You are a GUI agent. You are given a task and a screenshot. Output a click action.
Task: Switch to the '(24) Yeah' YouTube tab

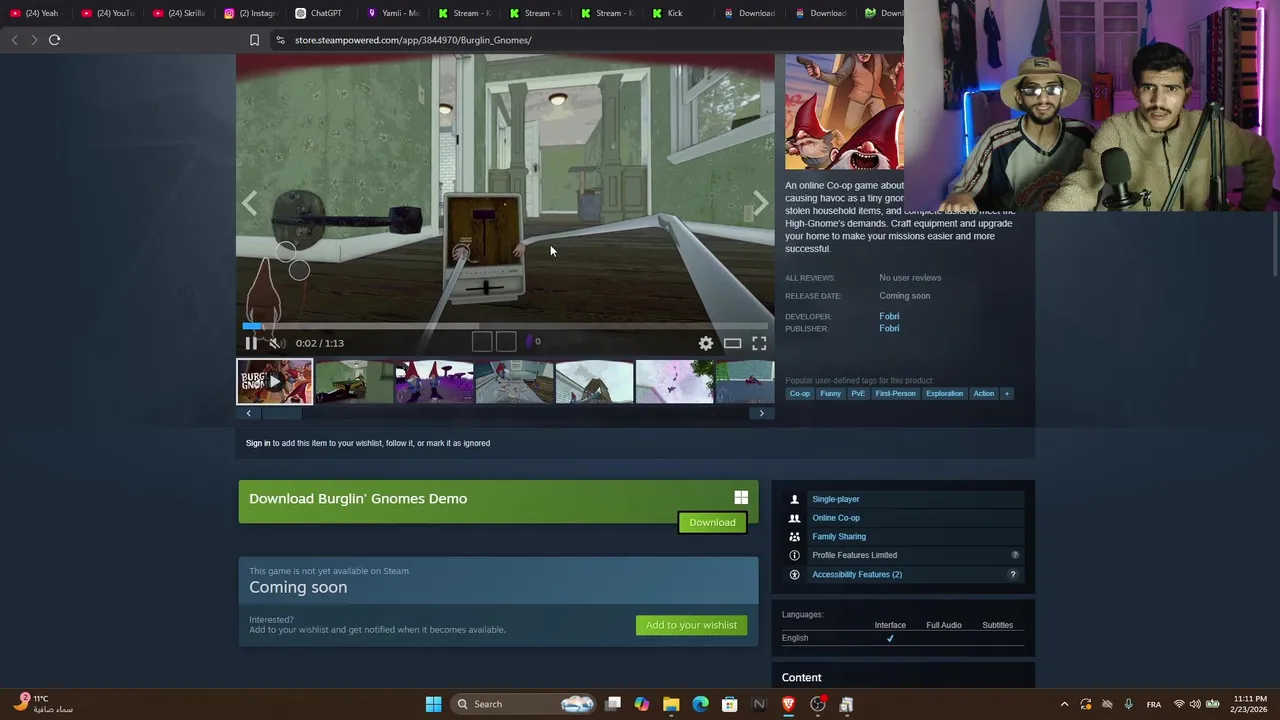(x=35, y=13)
